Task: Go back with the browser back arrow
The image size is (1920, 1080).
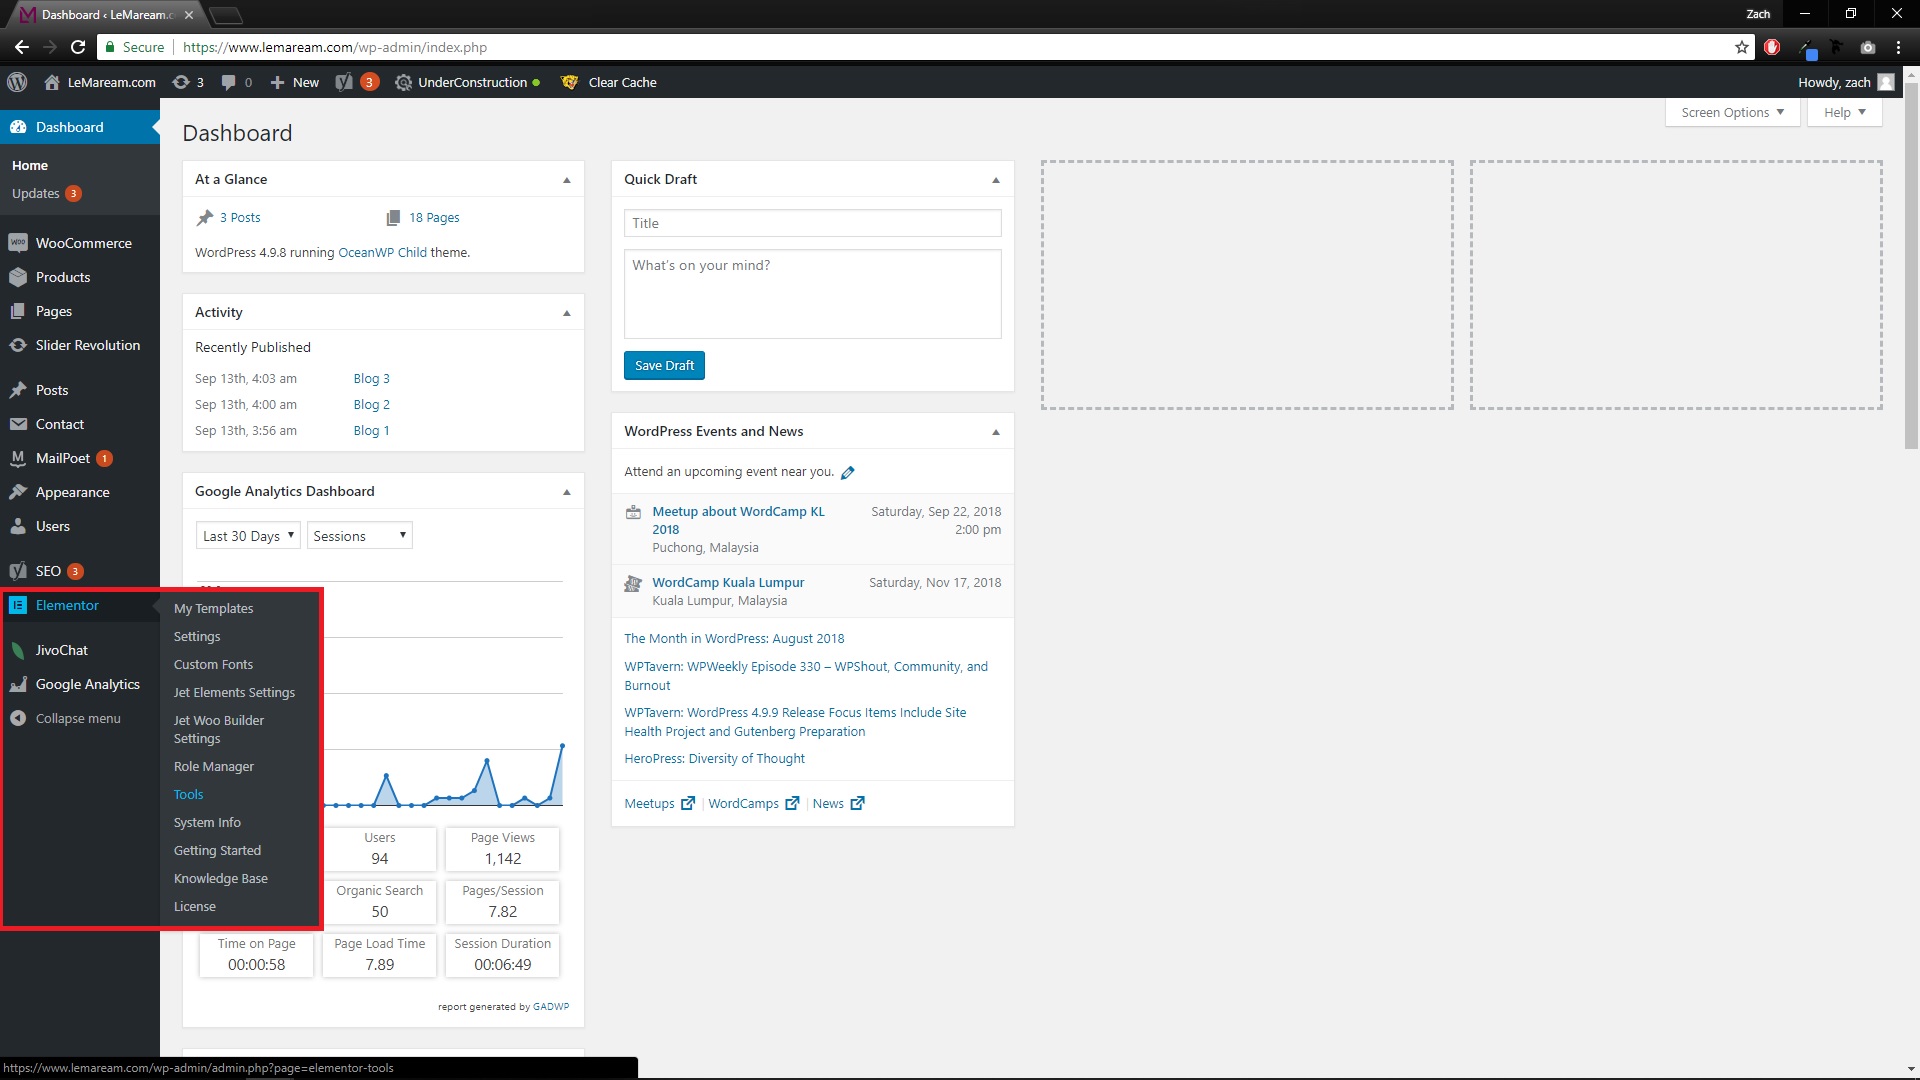Action: (x=22, y=47)
